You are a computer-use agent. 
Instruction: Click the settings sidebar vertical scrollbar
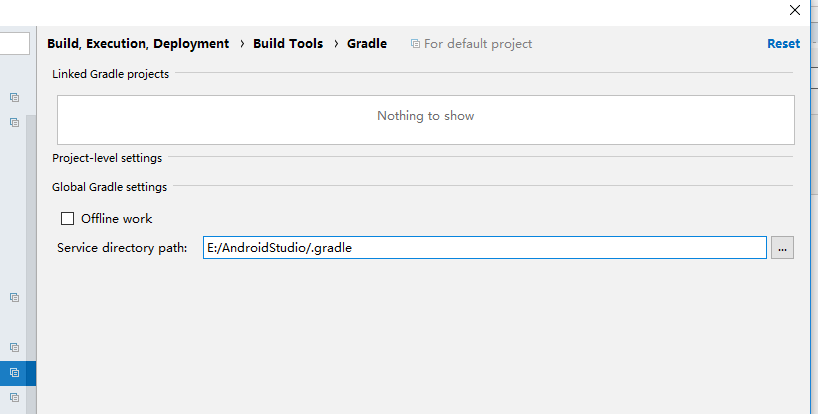31,263
